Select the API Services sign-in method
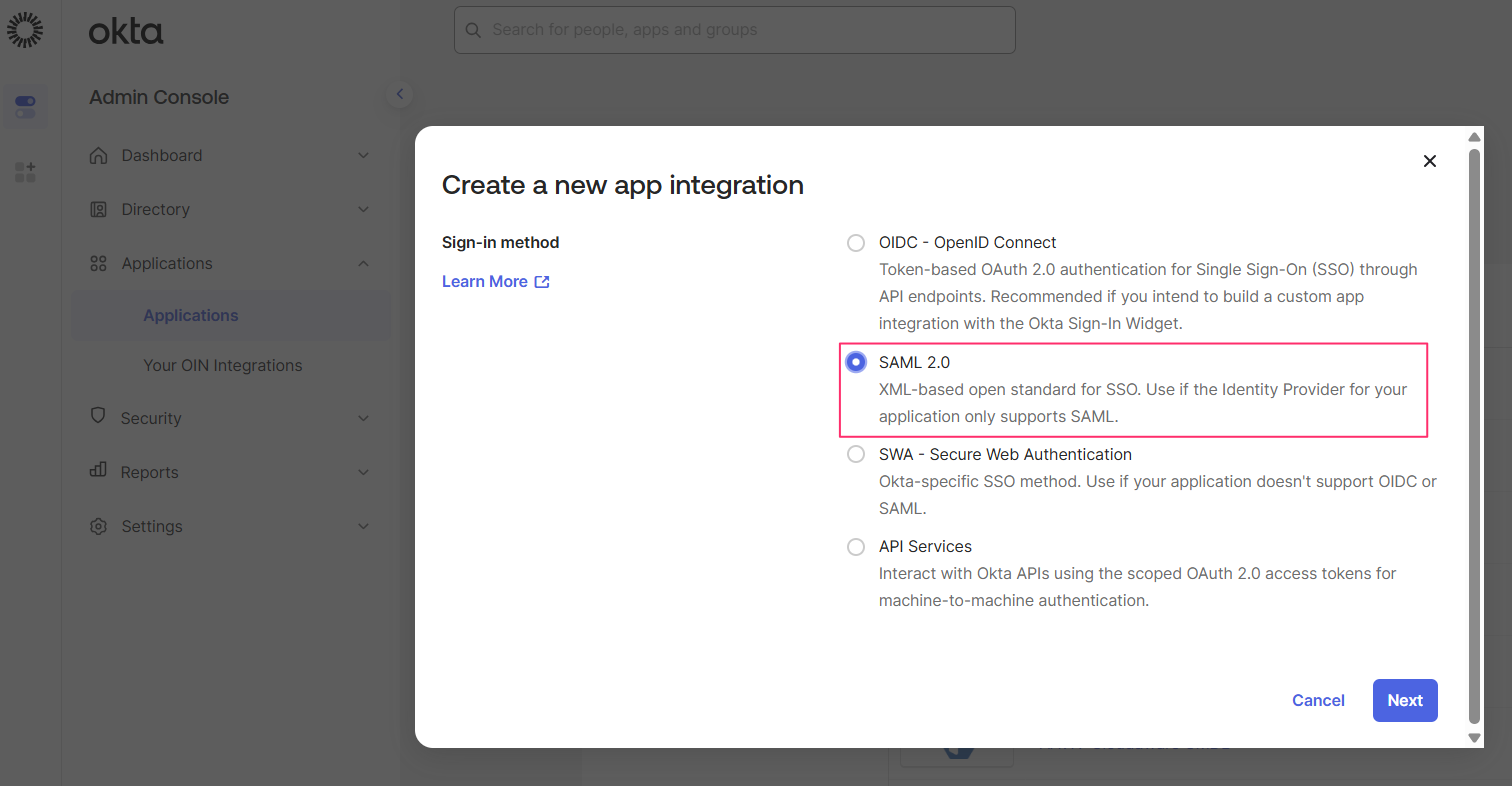The width and height of the screenshot is (1512, 786). (x=855, y=546)
